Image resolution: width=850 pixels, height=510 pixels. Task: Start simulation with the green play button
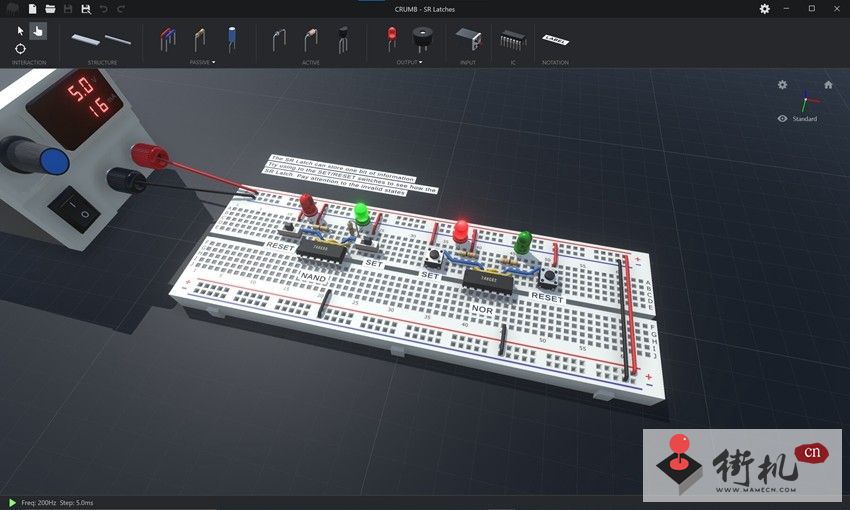[x=12, y=502]
